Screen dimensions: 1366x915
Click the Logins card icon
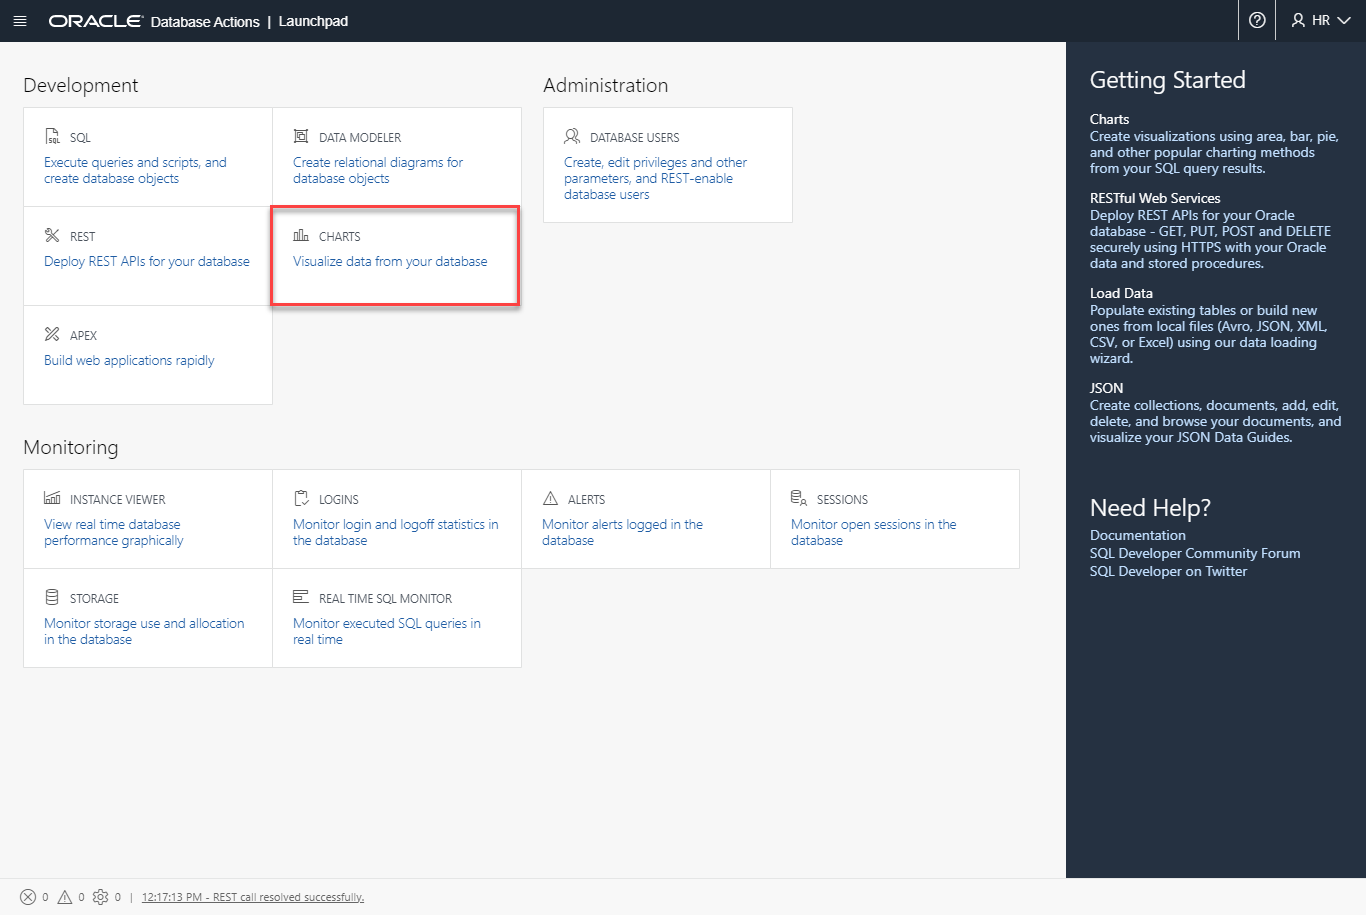point(301,498)
